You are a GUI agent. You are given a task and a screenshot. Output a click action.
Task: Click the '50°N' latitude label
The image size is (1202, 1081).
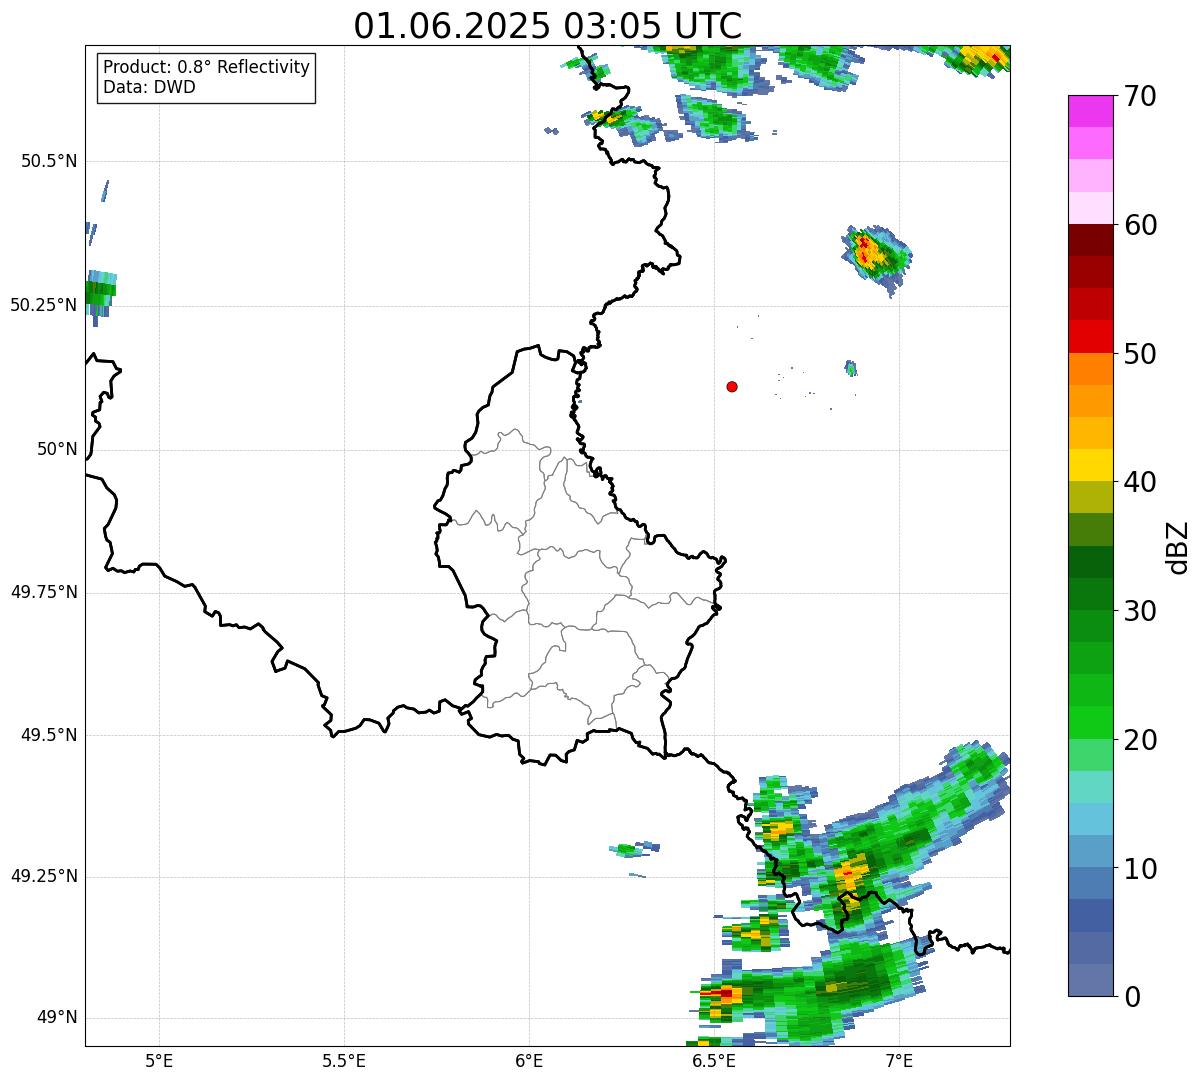57,449
